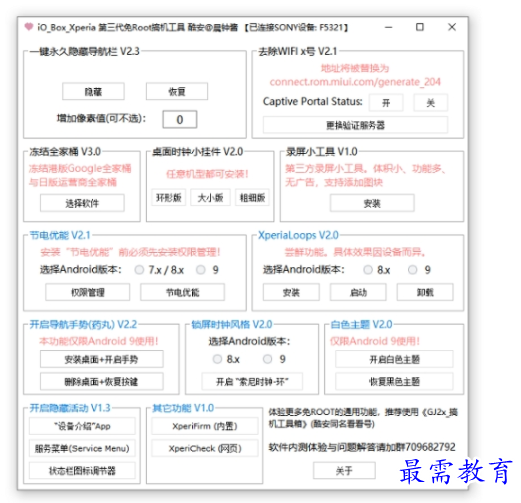
Task: Install the 环形版 clock widget
Action: (x=169, y=198)
